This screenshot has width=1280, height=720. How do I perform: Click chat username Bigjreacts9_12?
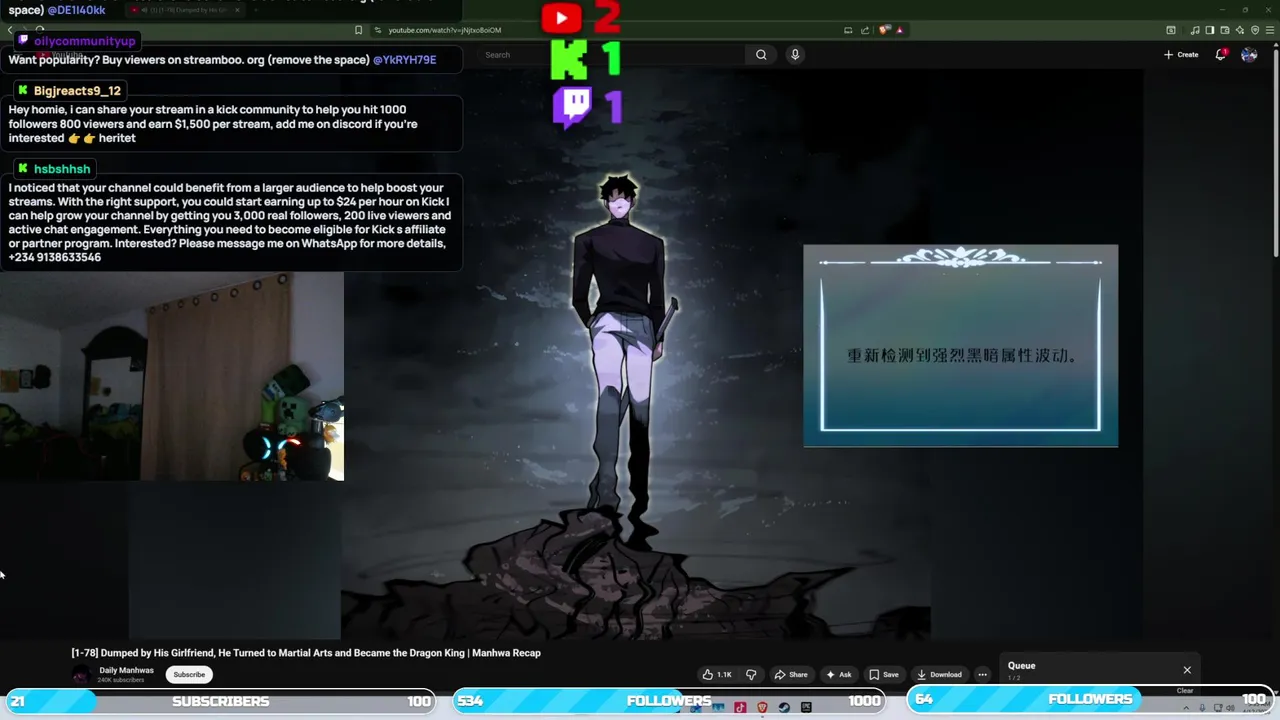tap(77, 91)
